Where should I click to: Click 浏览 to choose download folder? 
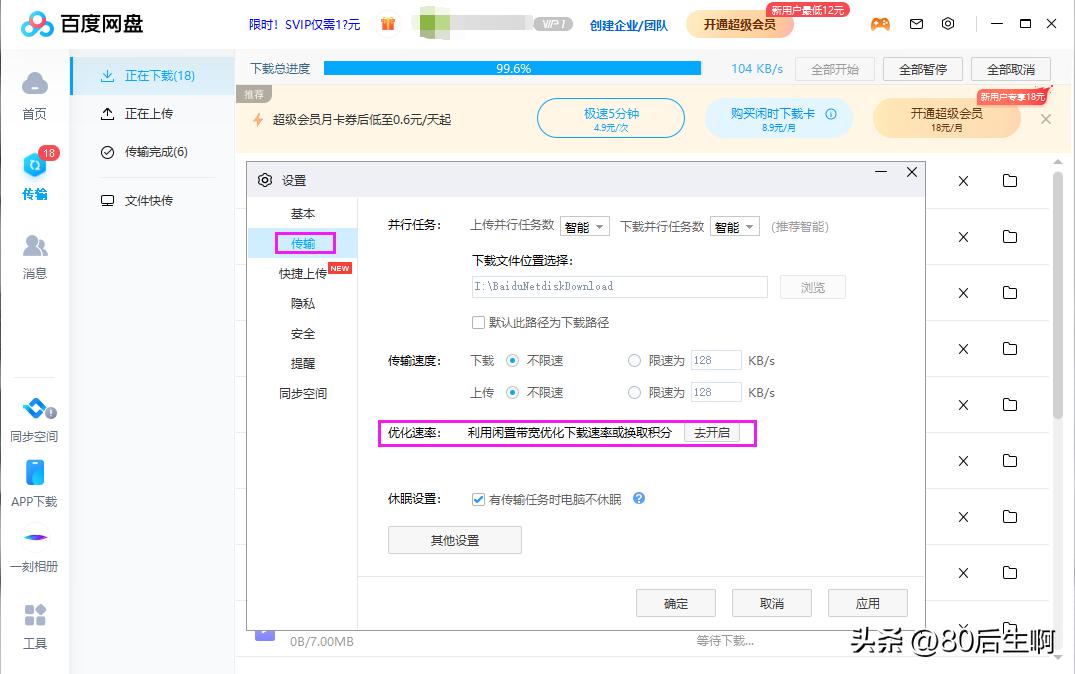coord(812,287)
